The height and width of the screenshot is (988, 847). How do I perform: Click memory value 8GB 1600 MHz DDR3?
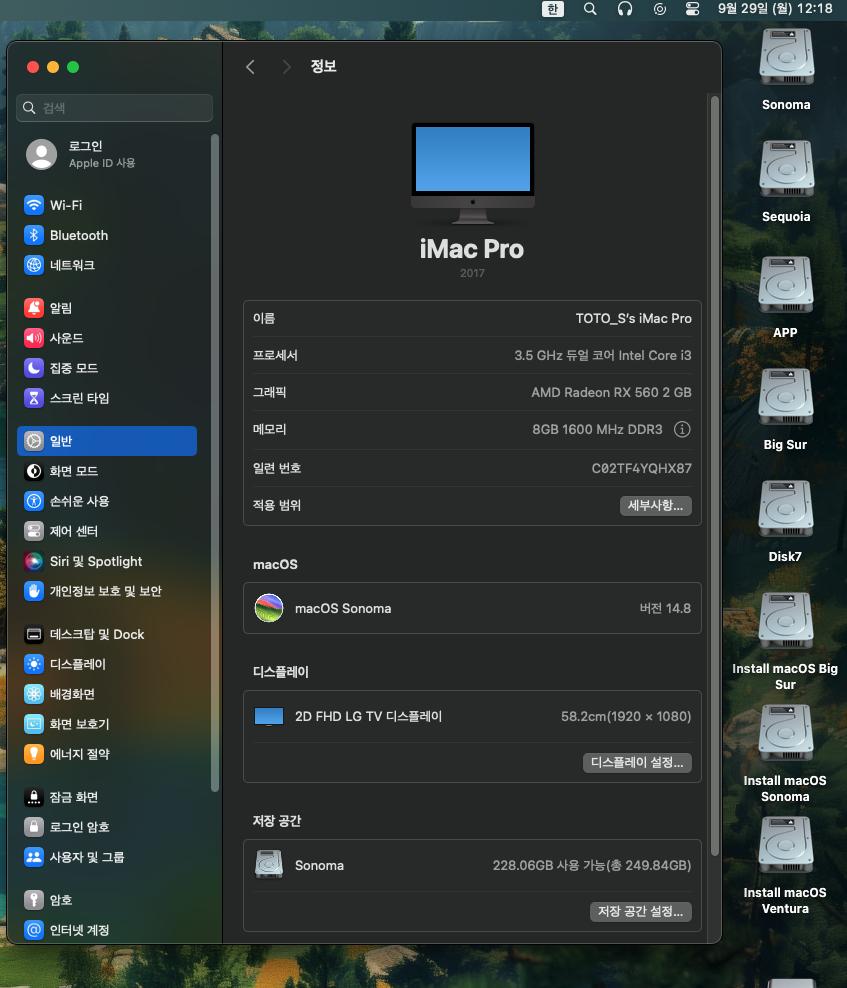click(597, 429)
